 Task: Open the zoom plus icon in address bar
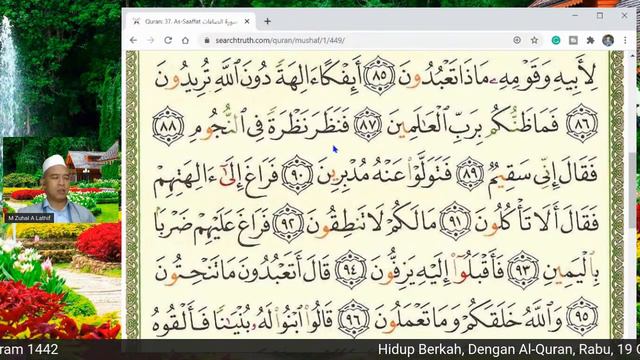click(517, 40)
